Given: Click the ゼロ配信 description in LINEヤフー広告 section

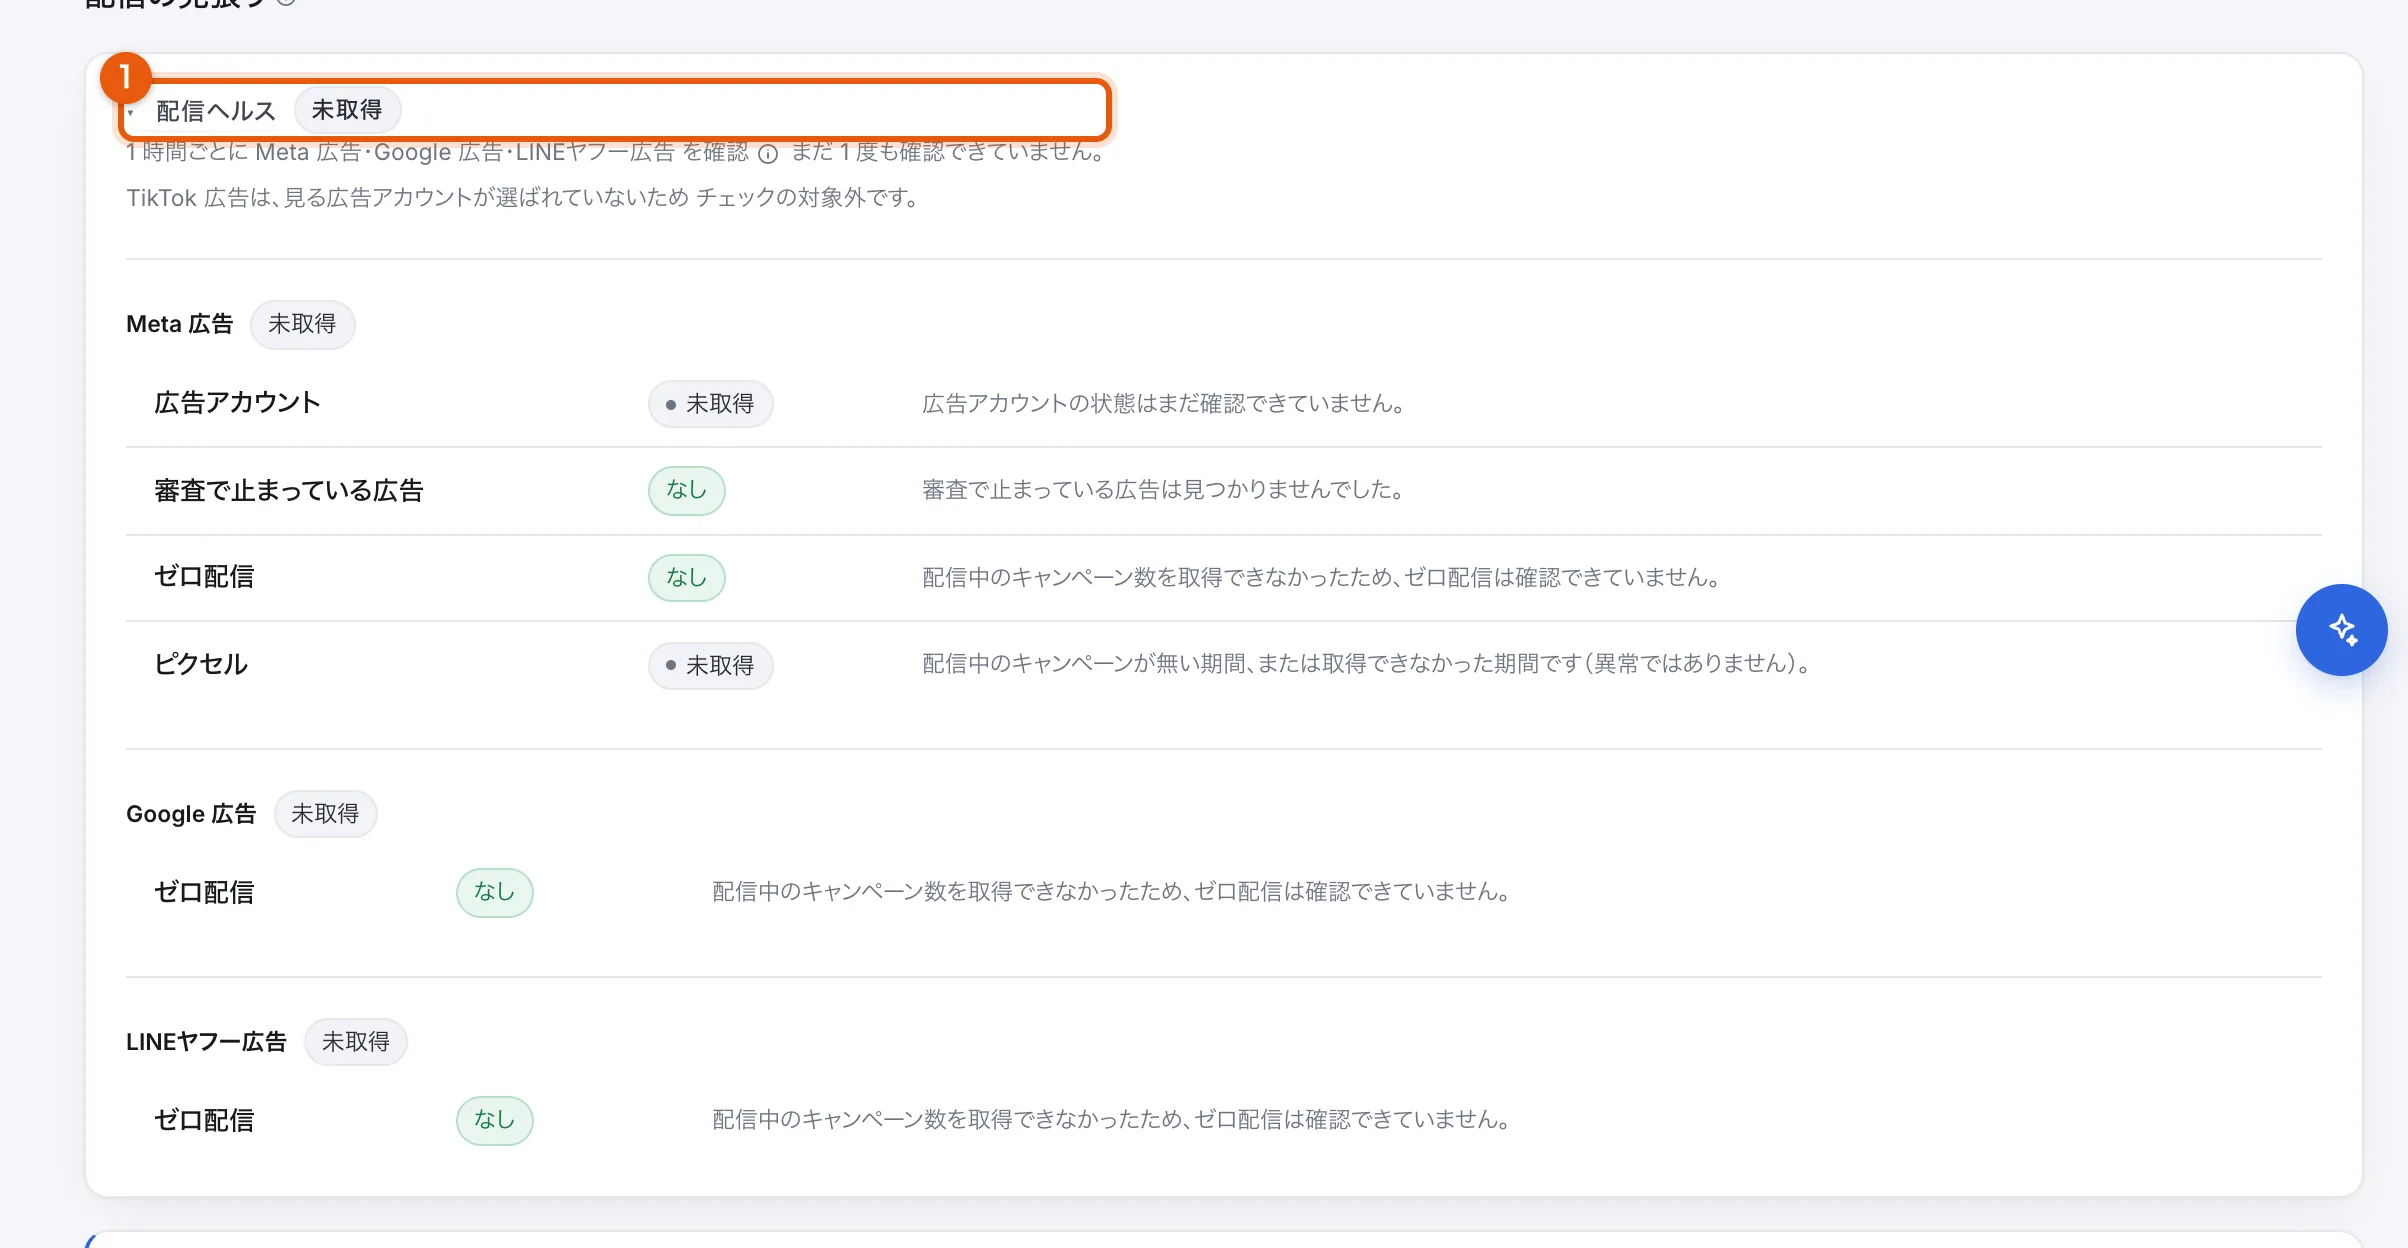Looking at the screenshot, I should coord(1112,1120).
